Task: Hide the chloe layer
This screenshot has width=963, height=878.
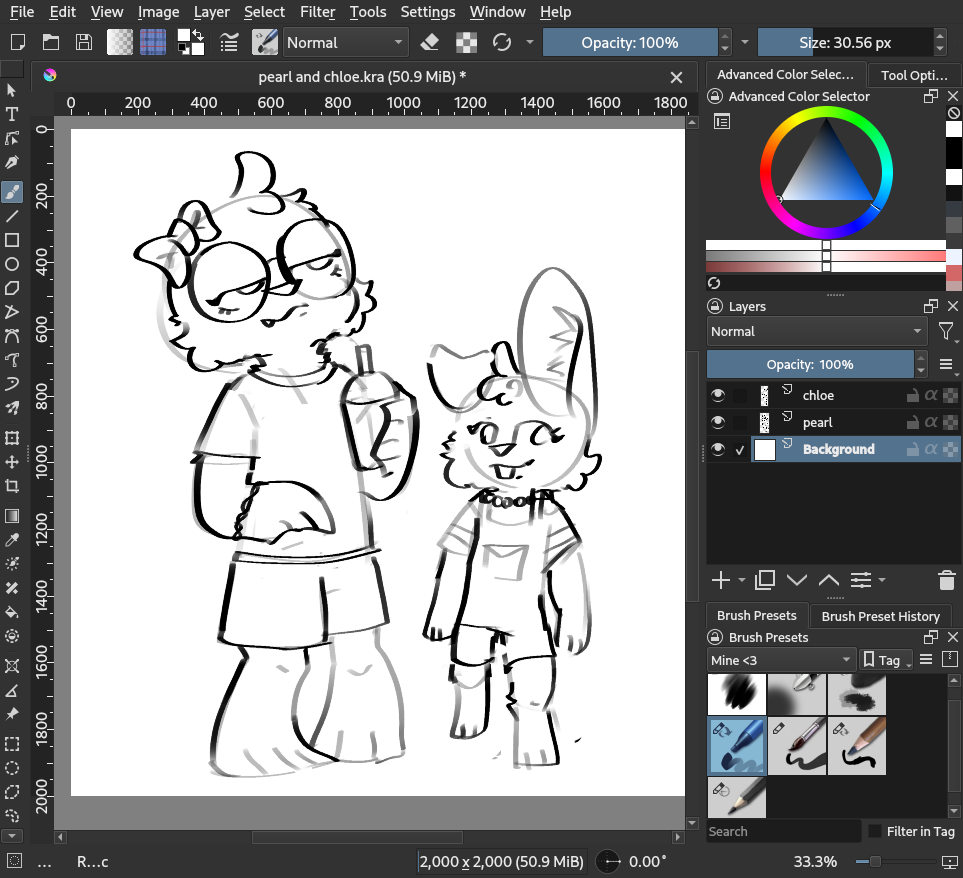Action: pos(717,394)
